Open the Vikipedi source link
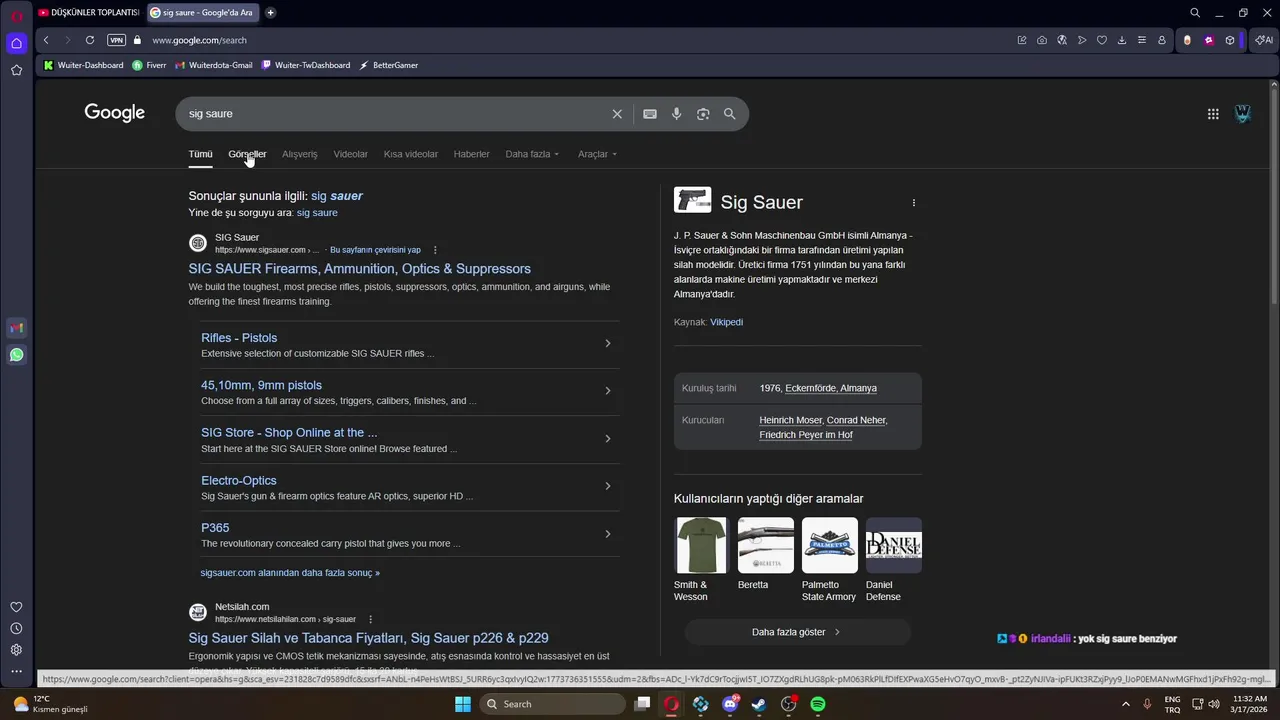The height and width of the screenshot is (720, 1280). [x=726, y=322]
